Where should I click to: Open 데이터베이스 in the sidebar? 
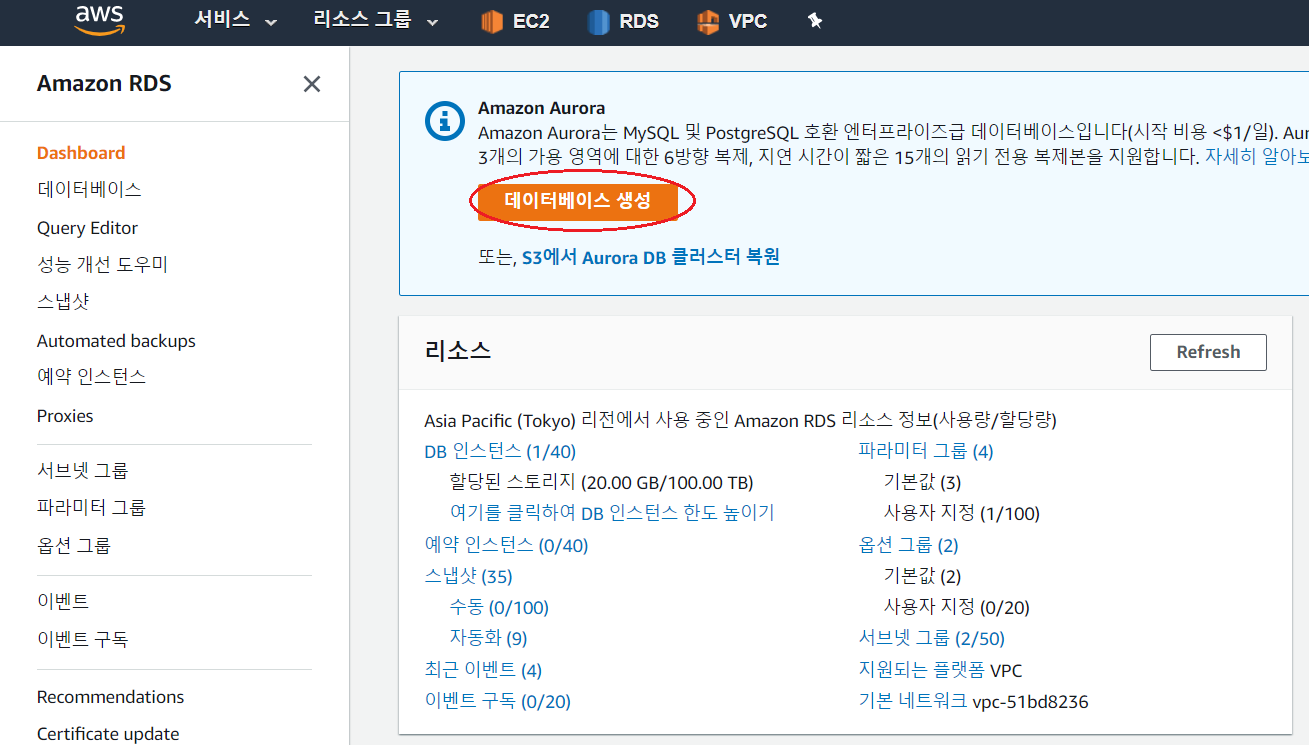pyautogui.click(x=89, y=189)
